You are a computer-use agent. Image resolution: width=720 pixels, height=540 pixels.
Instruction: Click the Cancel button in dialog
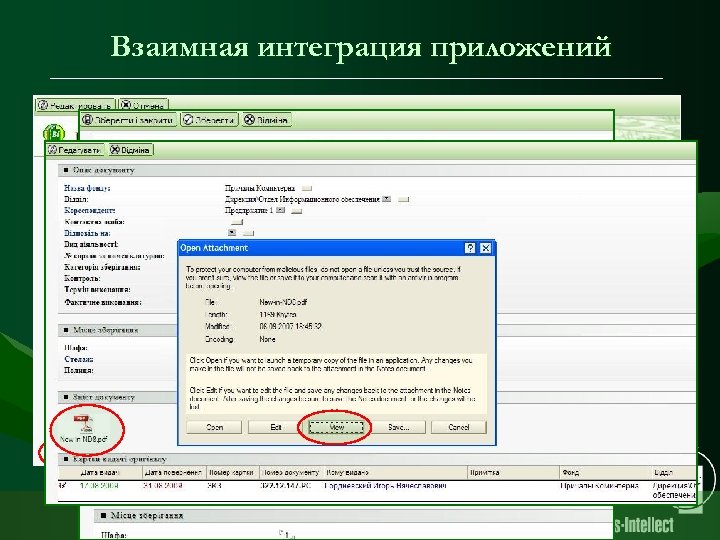pos(459,427)
